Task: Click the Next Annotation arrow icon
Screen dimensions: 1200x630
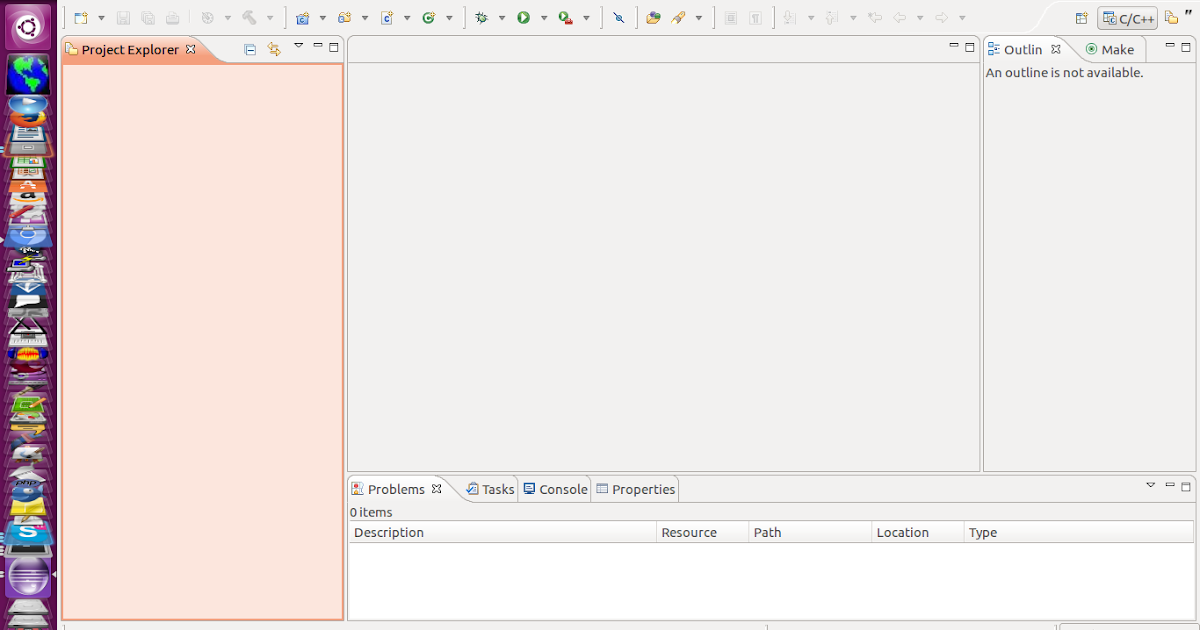Action: (x=789, y=18)
